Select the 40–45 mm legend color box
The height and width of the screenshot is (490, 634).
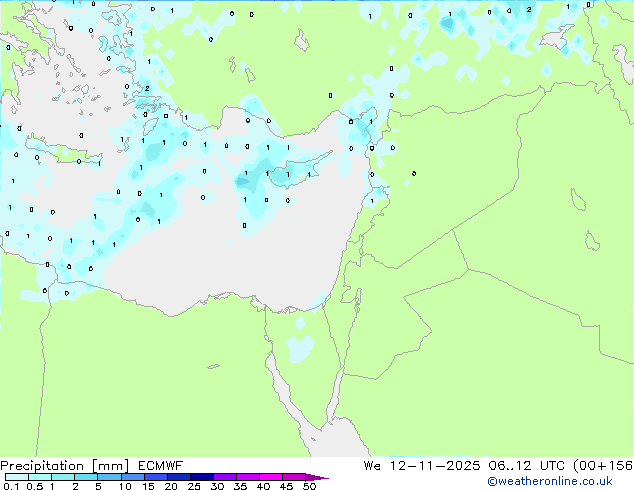(x=271, y=477)
